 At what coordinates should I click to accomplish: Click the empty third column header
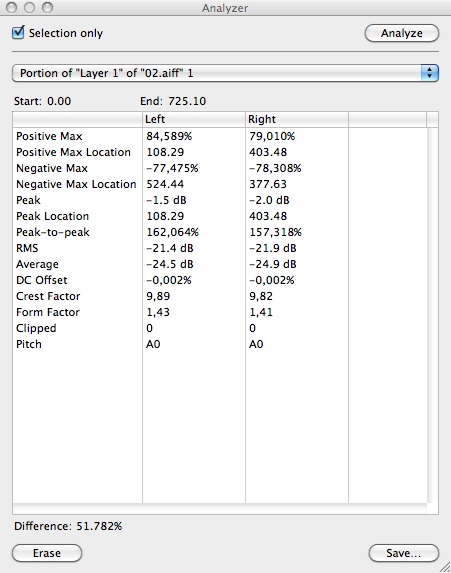tap(387, 119)
